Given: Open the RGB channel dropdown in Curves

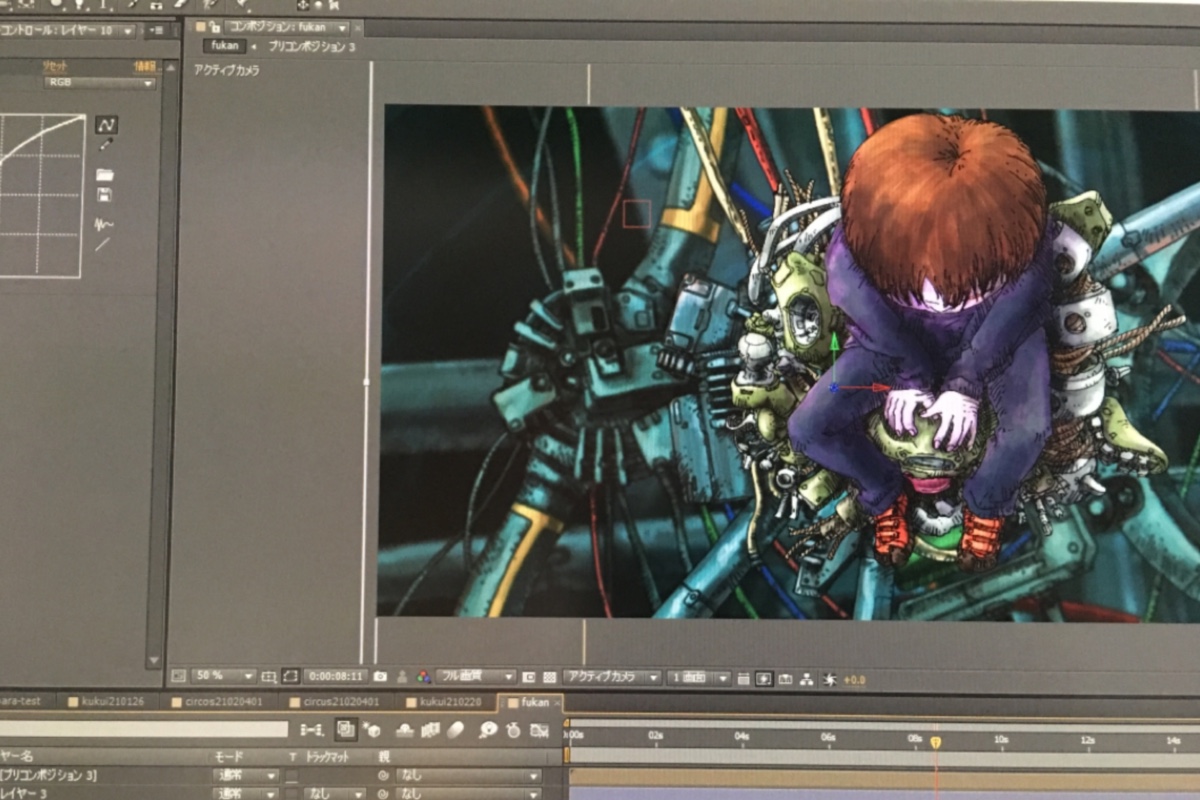Looking at the screenshot, I should (x=100, y=83).
